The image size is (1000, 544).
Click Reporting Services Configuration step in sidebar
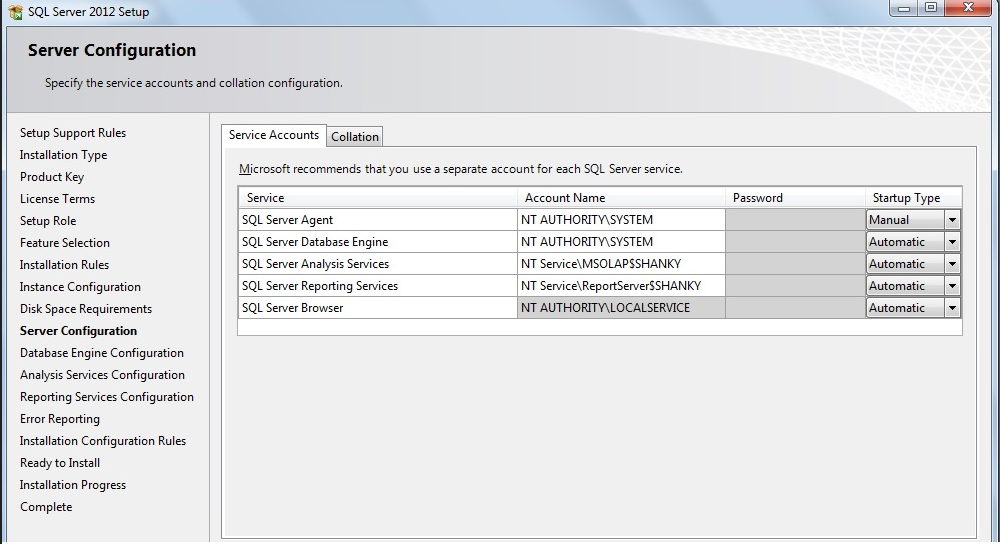[x=107, y=397]
